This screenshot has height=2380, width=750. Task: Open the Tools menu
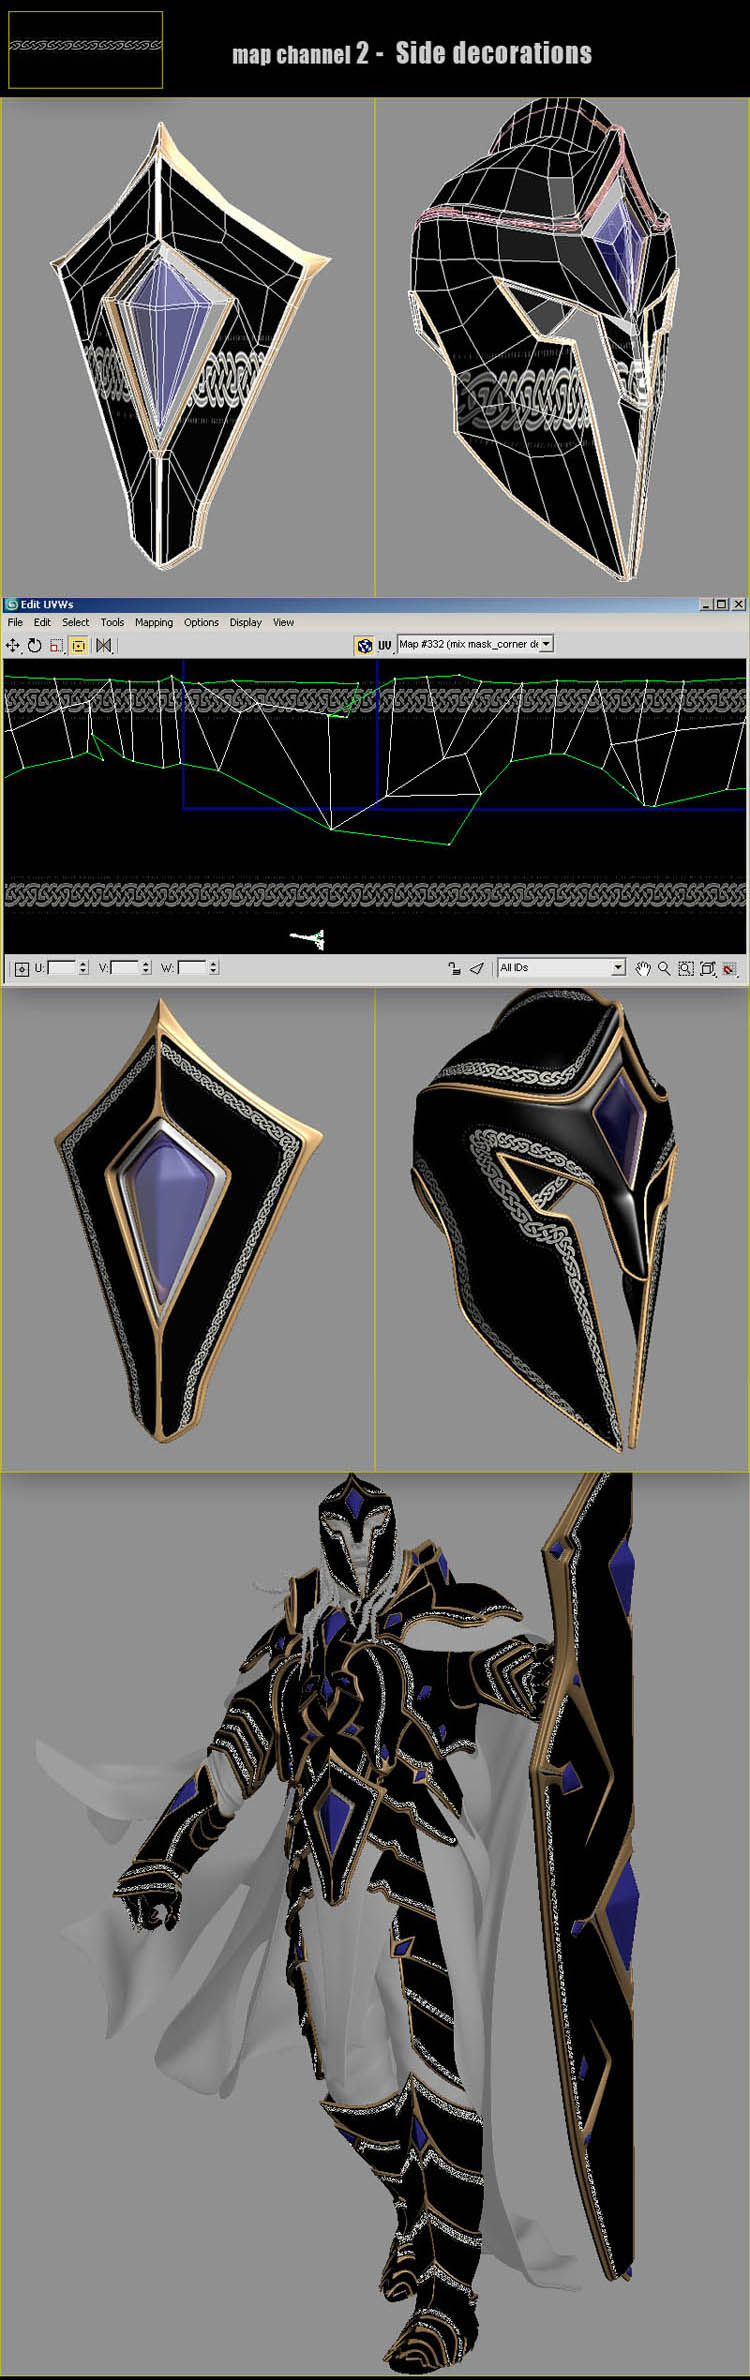(112, 622)
